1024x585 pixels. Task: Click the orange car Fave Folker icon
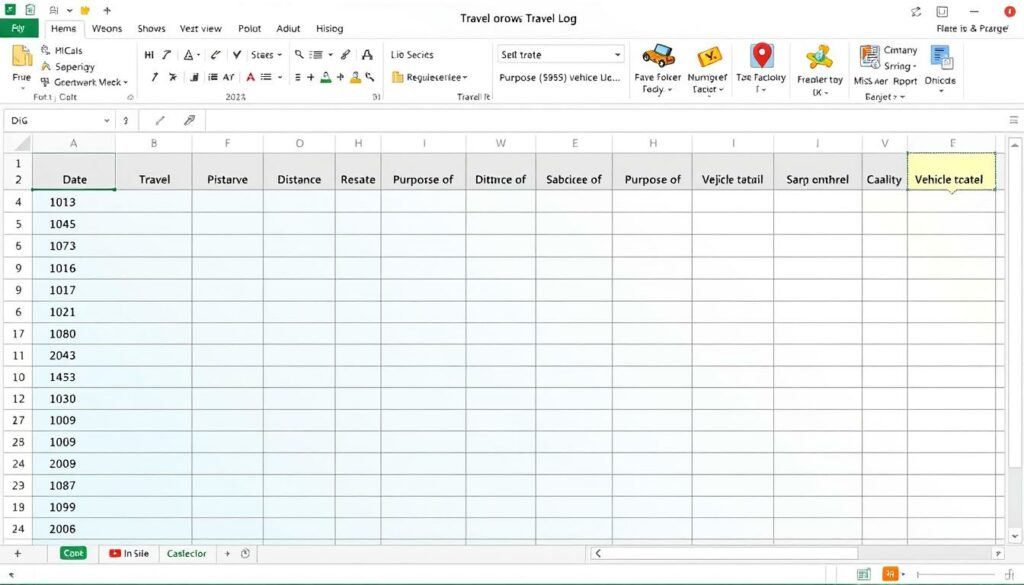pos(658,56)
